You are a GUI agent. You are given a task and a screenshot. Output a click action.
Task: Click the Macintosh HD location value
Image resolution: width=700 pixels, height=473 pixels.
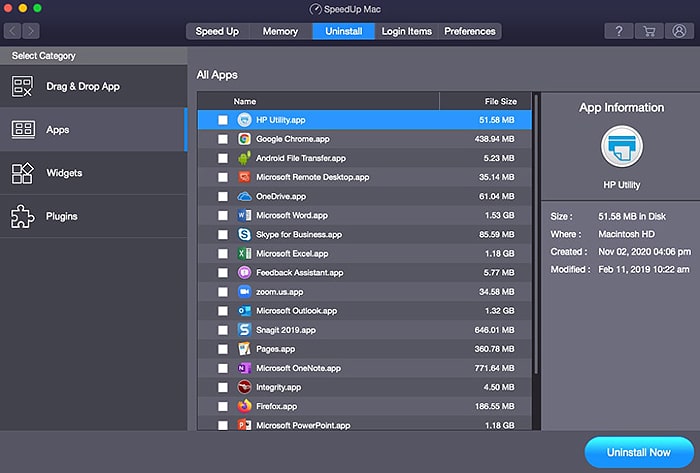pyautogui.click(x=626, y=234)
